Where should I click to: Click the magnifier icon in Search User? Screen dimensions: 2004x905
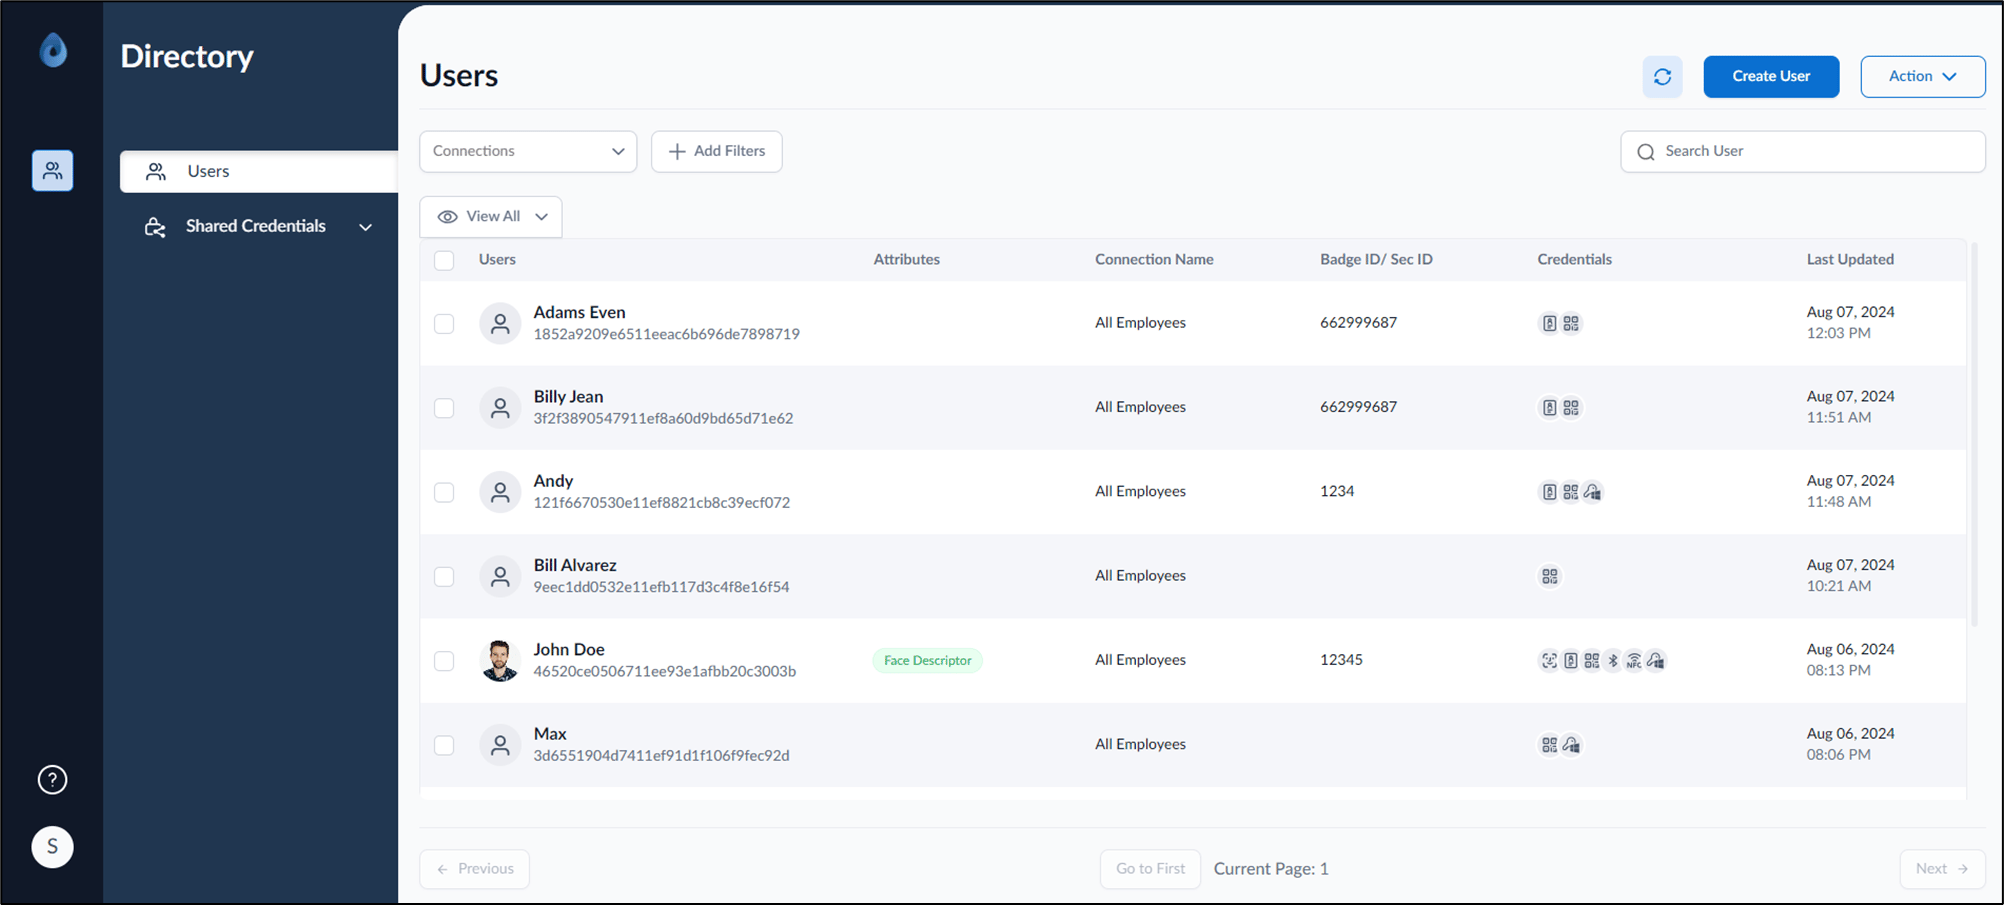point(1646,152)
